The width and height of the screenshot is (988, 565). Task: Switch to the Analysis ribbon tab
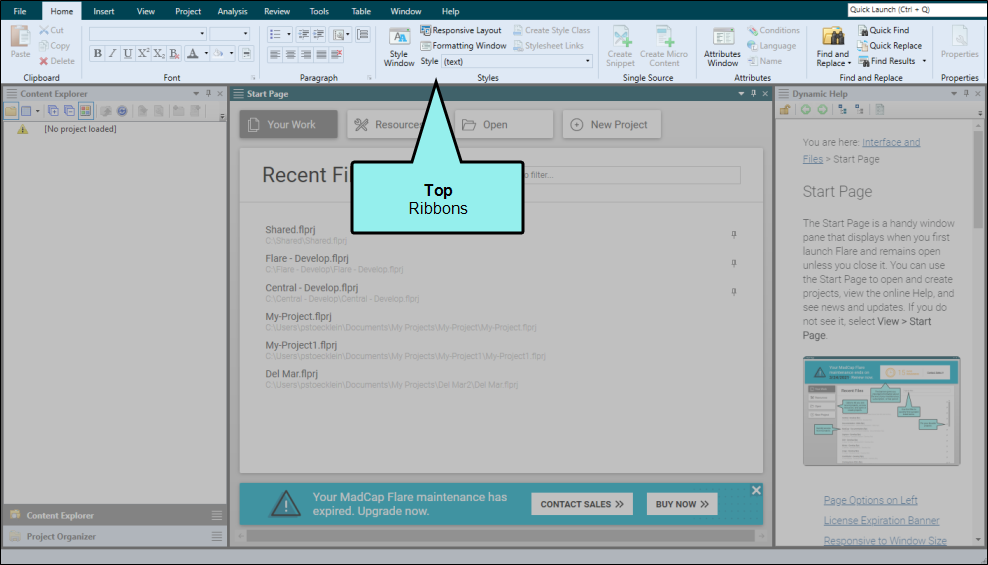point(233,11)
